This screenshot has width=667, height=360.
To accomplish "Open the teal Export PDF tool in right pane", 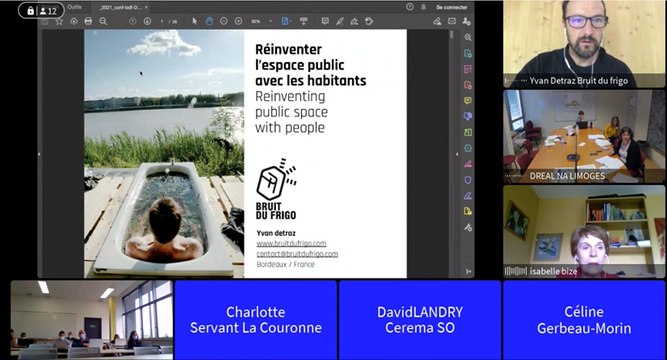I will pyautogui.click(x=468, y=54).
